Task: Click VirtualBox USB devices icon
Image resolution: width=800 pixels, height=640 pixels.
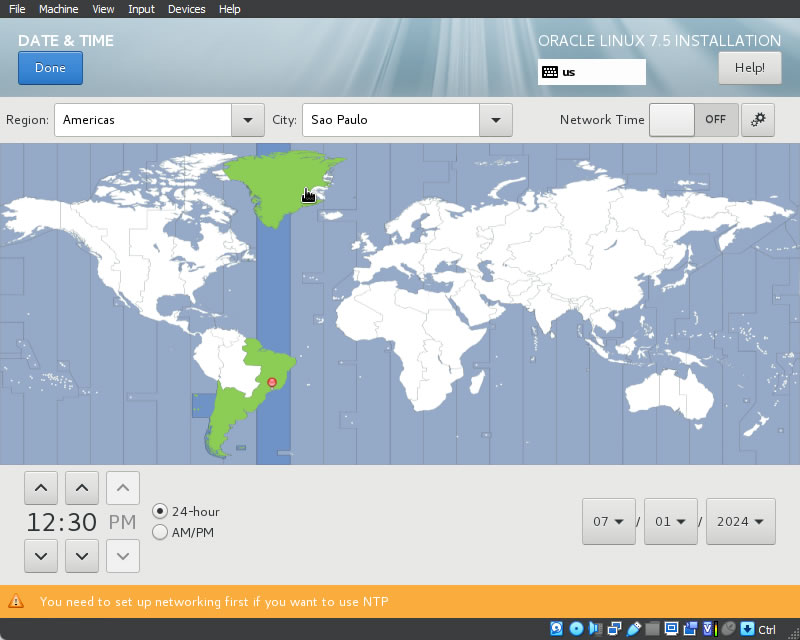Action: pyautogui.click(x=633, y=628)
